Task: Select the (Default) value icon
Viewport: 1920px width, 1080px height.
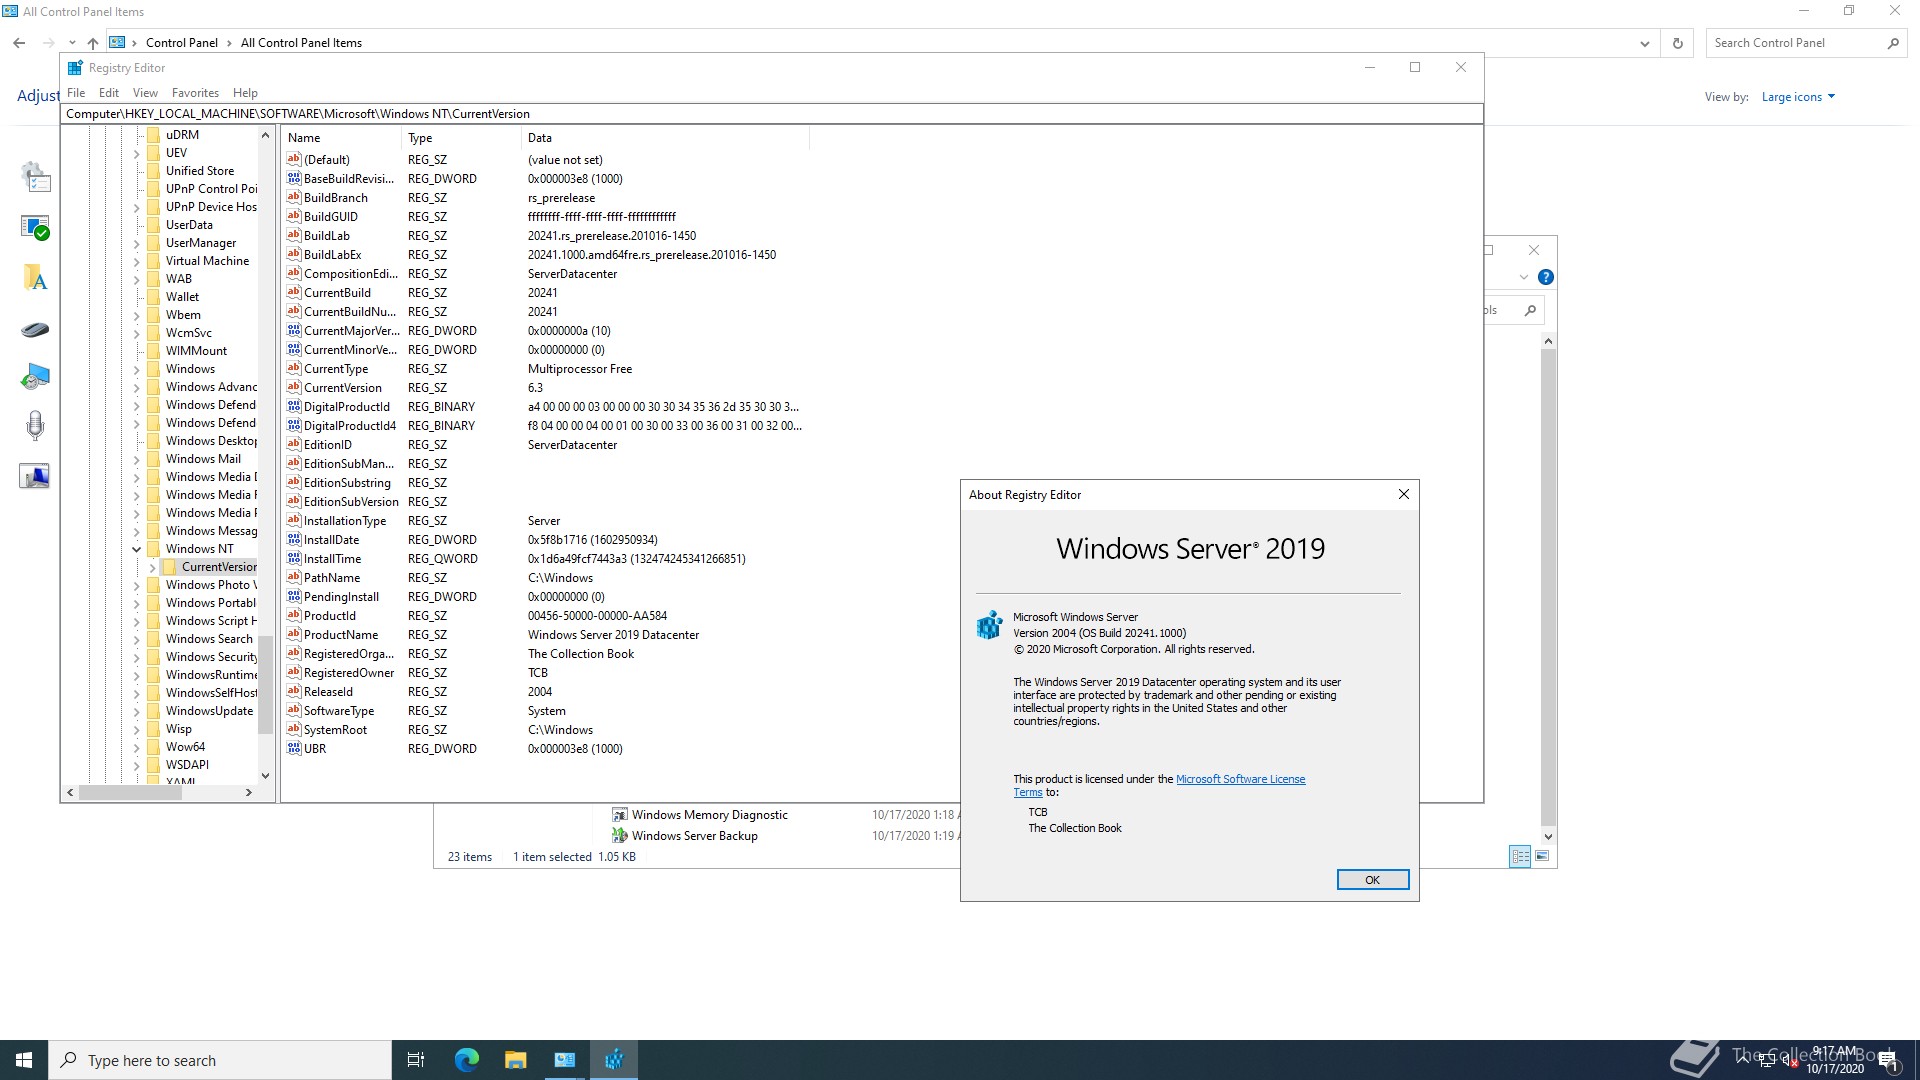Action: tap(294, 159)
